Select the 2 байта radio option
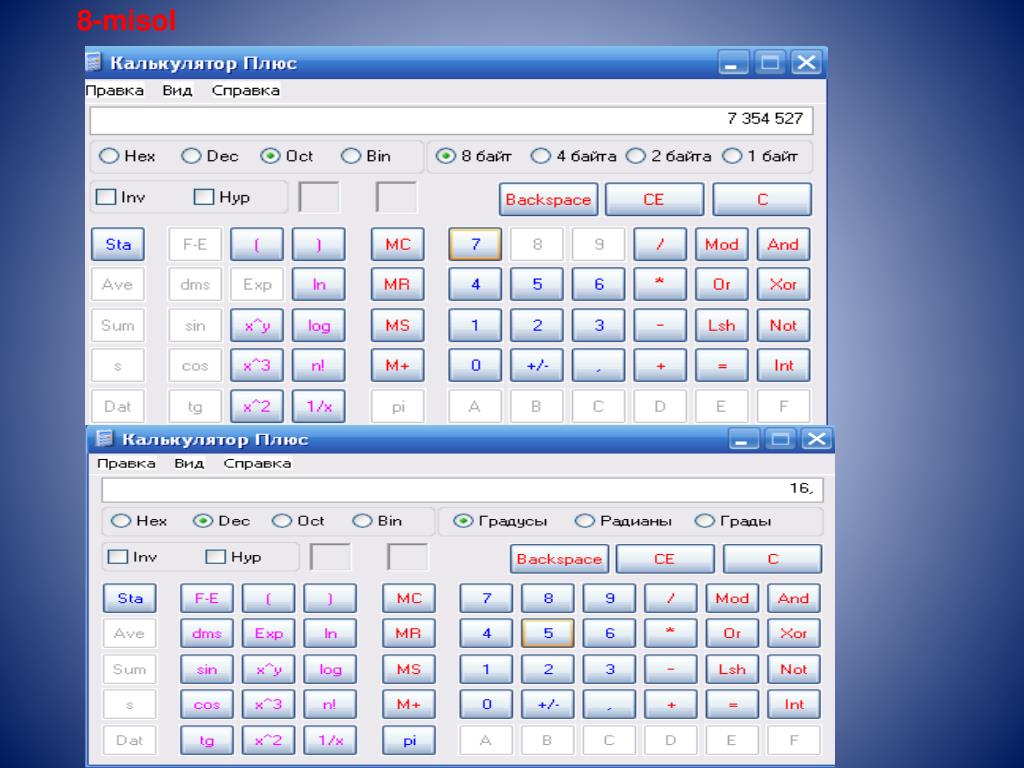This screenshot has height=768, width=1024. 635,156
